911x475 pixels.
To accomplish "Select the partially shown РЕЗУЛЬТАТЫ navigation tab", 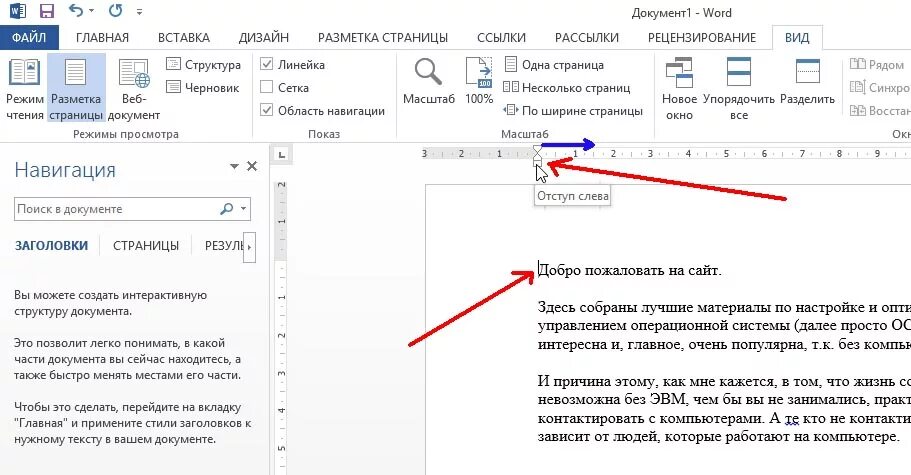I will click(224, 245).
